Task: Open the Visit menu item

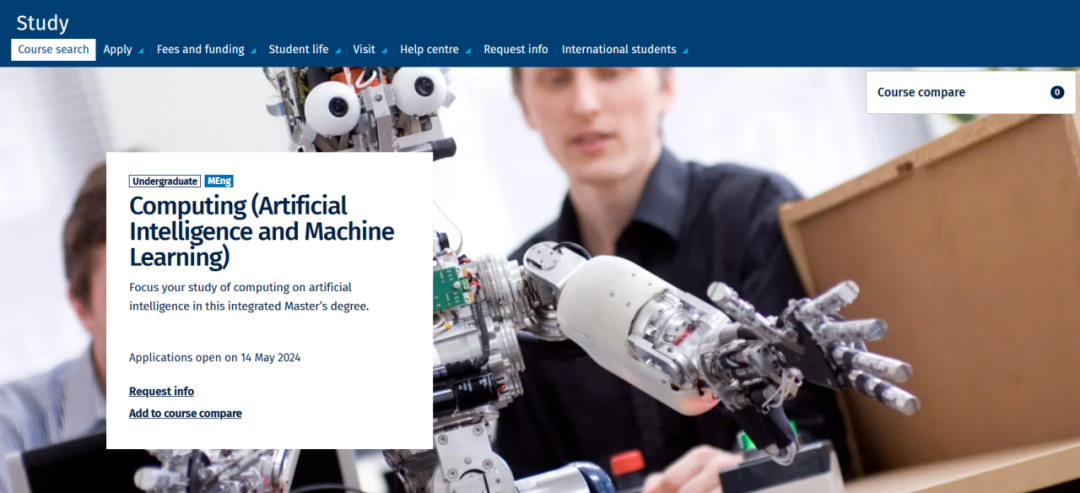Action: [x=364, y=50]
